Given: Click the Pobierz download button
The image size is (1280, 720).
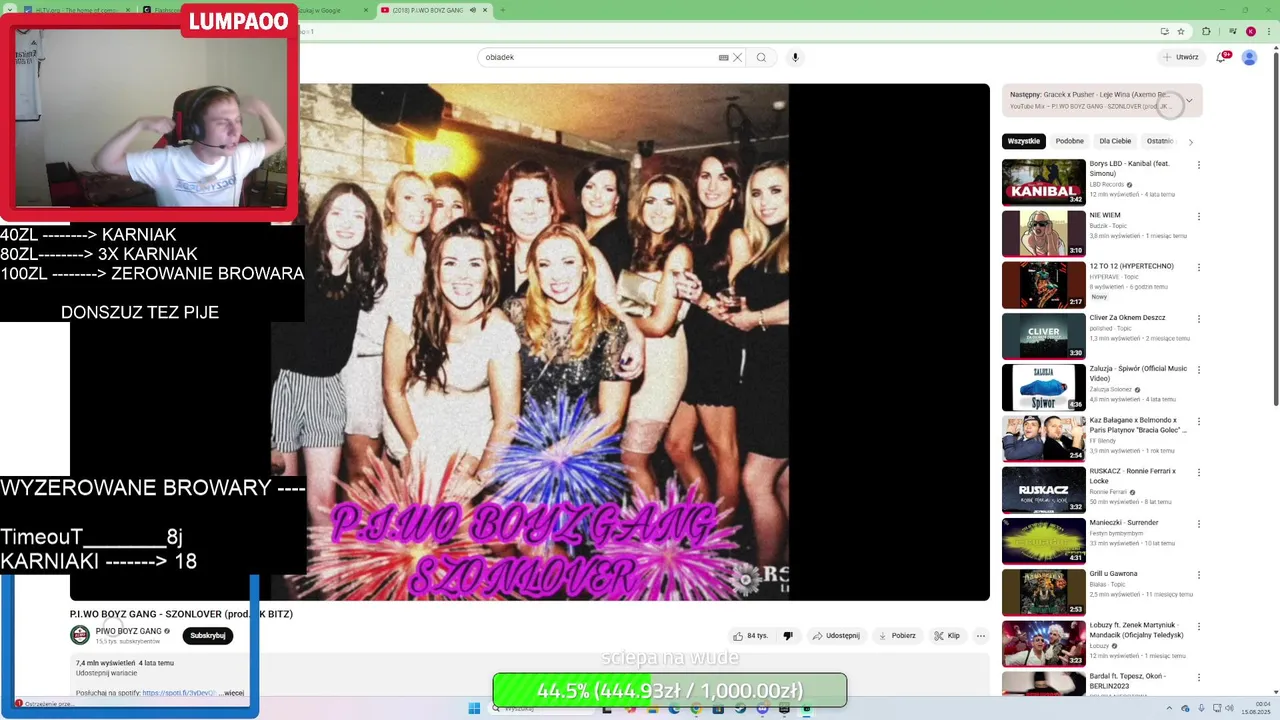Looking at the screenshot, I should (896, 636).
